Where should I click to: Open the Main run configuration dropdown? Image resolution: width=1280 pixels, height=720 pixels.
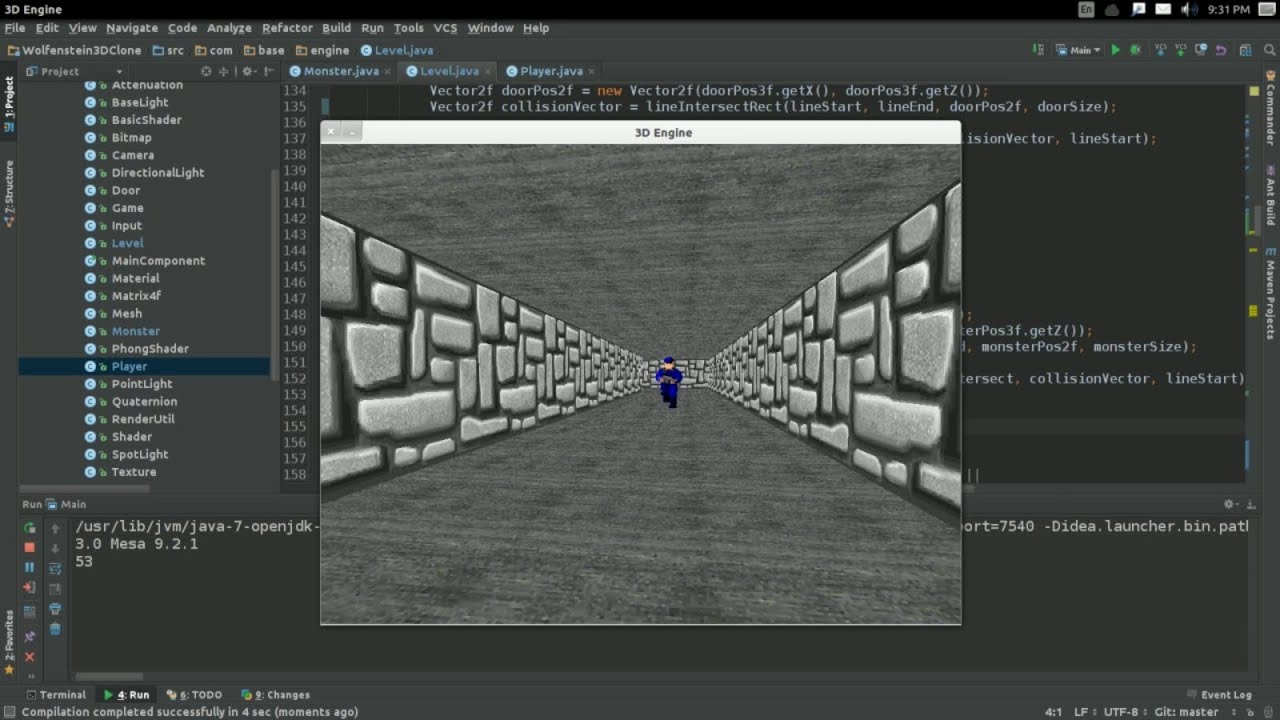(1079, 50)
